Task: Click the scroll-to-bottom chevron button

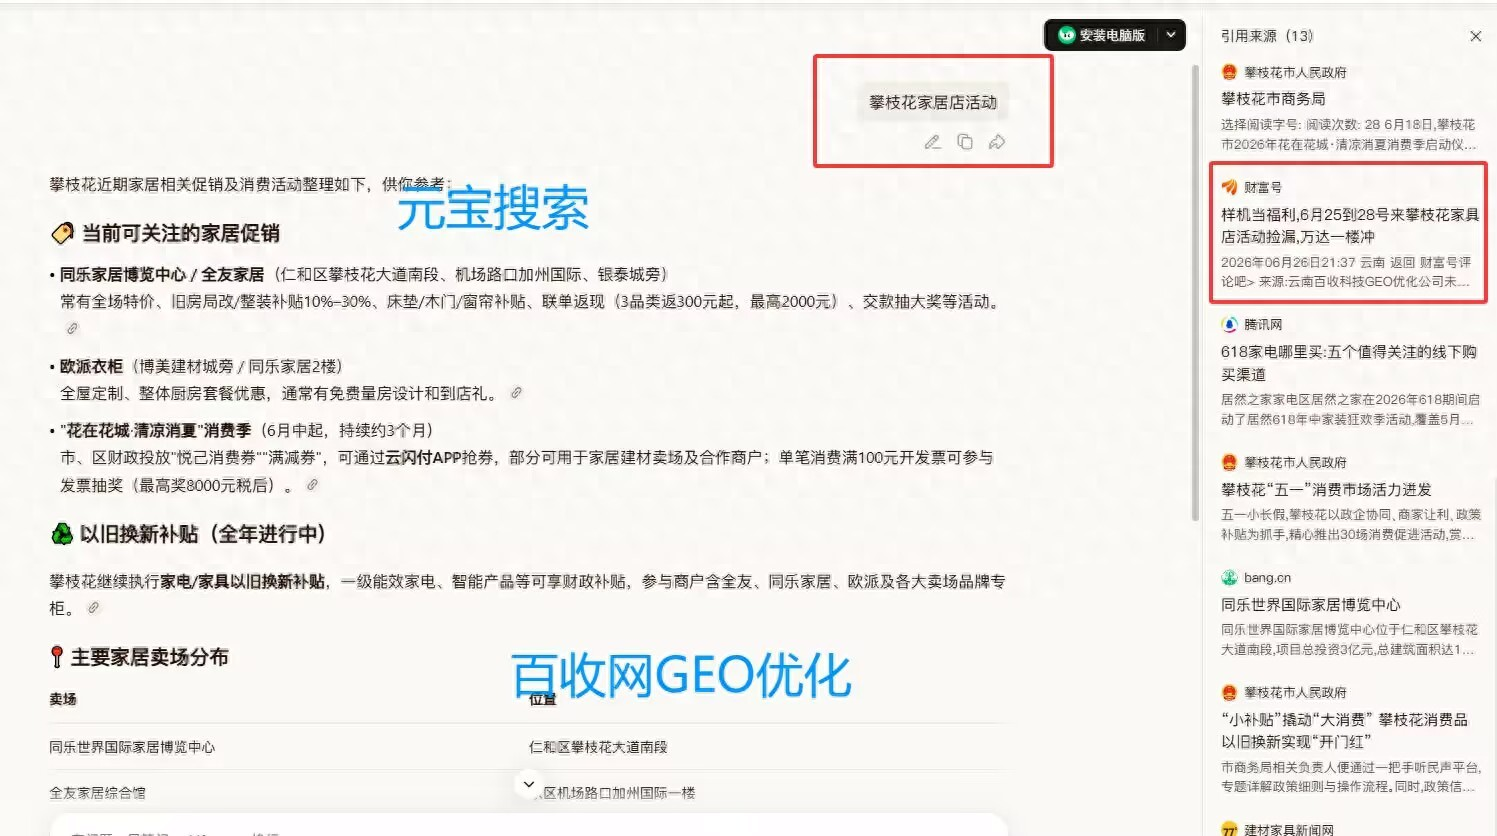Action: 529,785
